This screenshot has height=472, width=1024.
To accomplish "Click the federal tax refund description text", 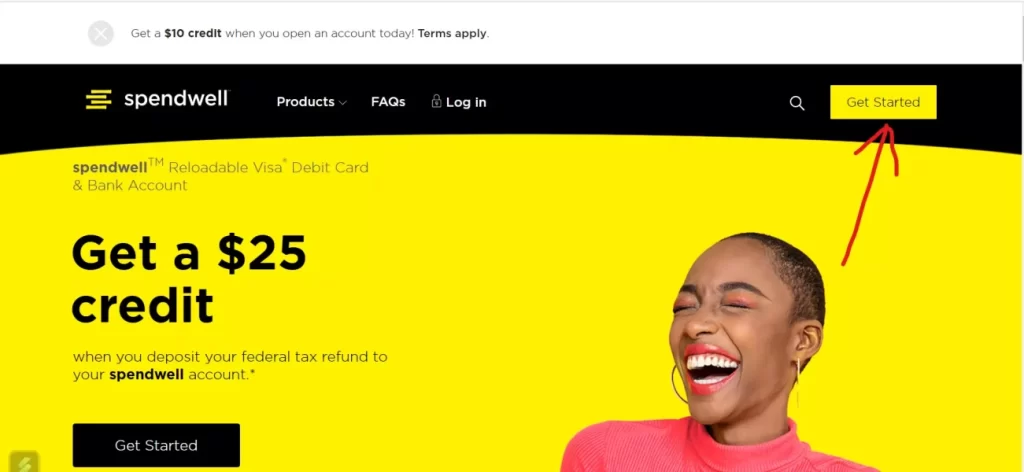I will click(230, 366).
